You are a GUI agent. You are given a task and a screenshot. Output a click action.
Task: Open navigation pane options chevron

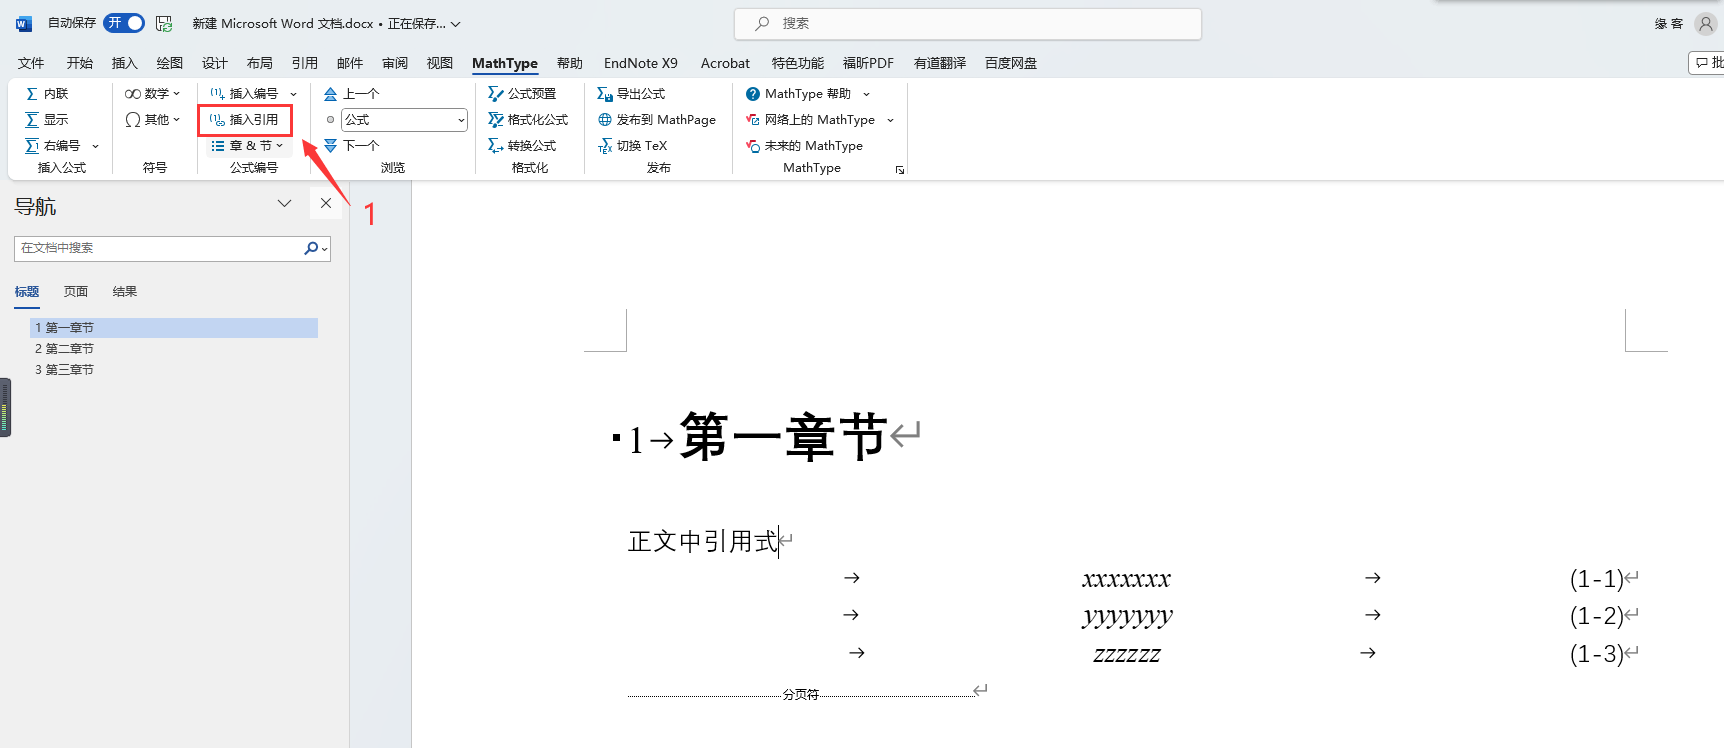(x=284, y=203)
